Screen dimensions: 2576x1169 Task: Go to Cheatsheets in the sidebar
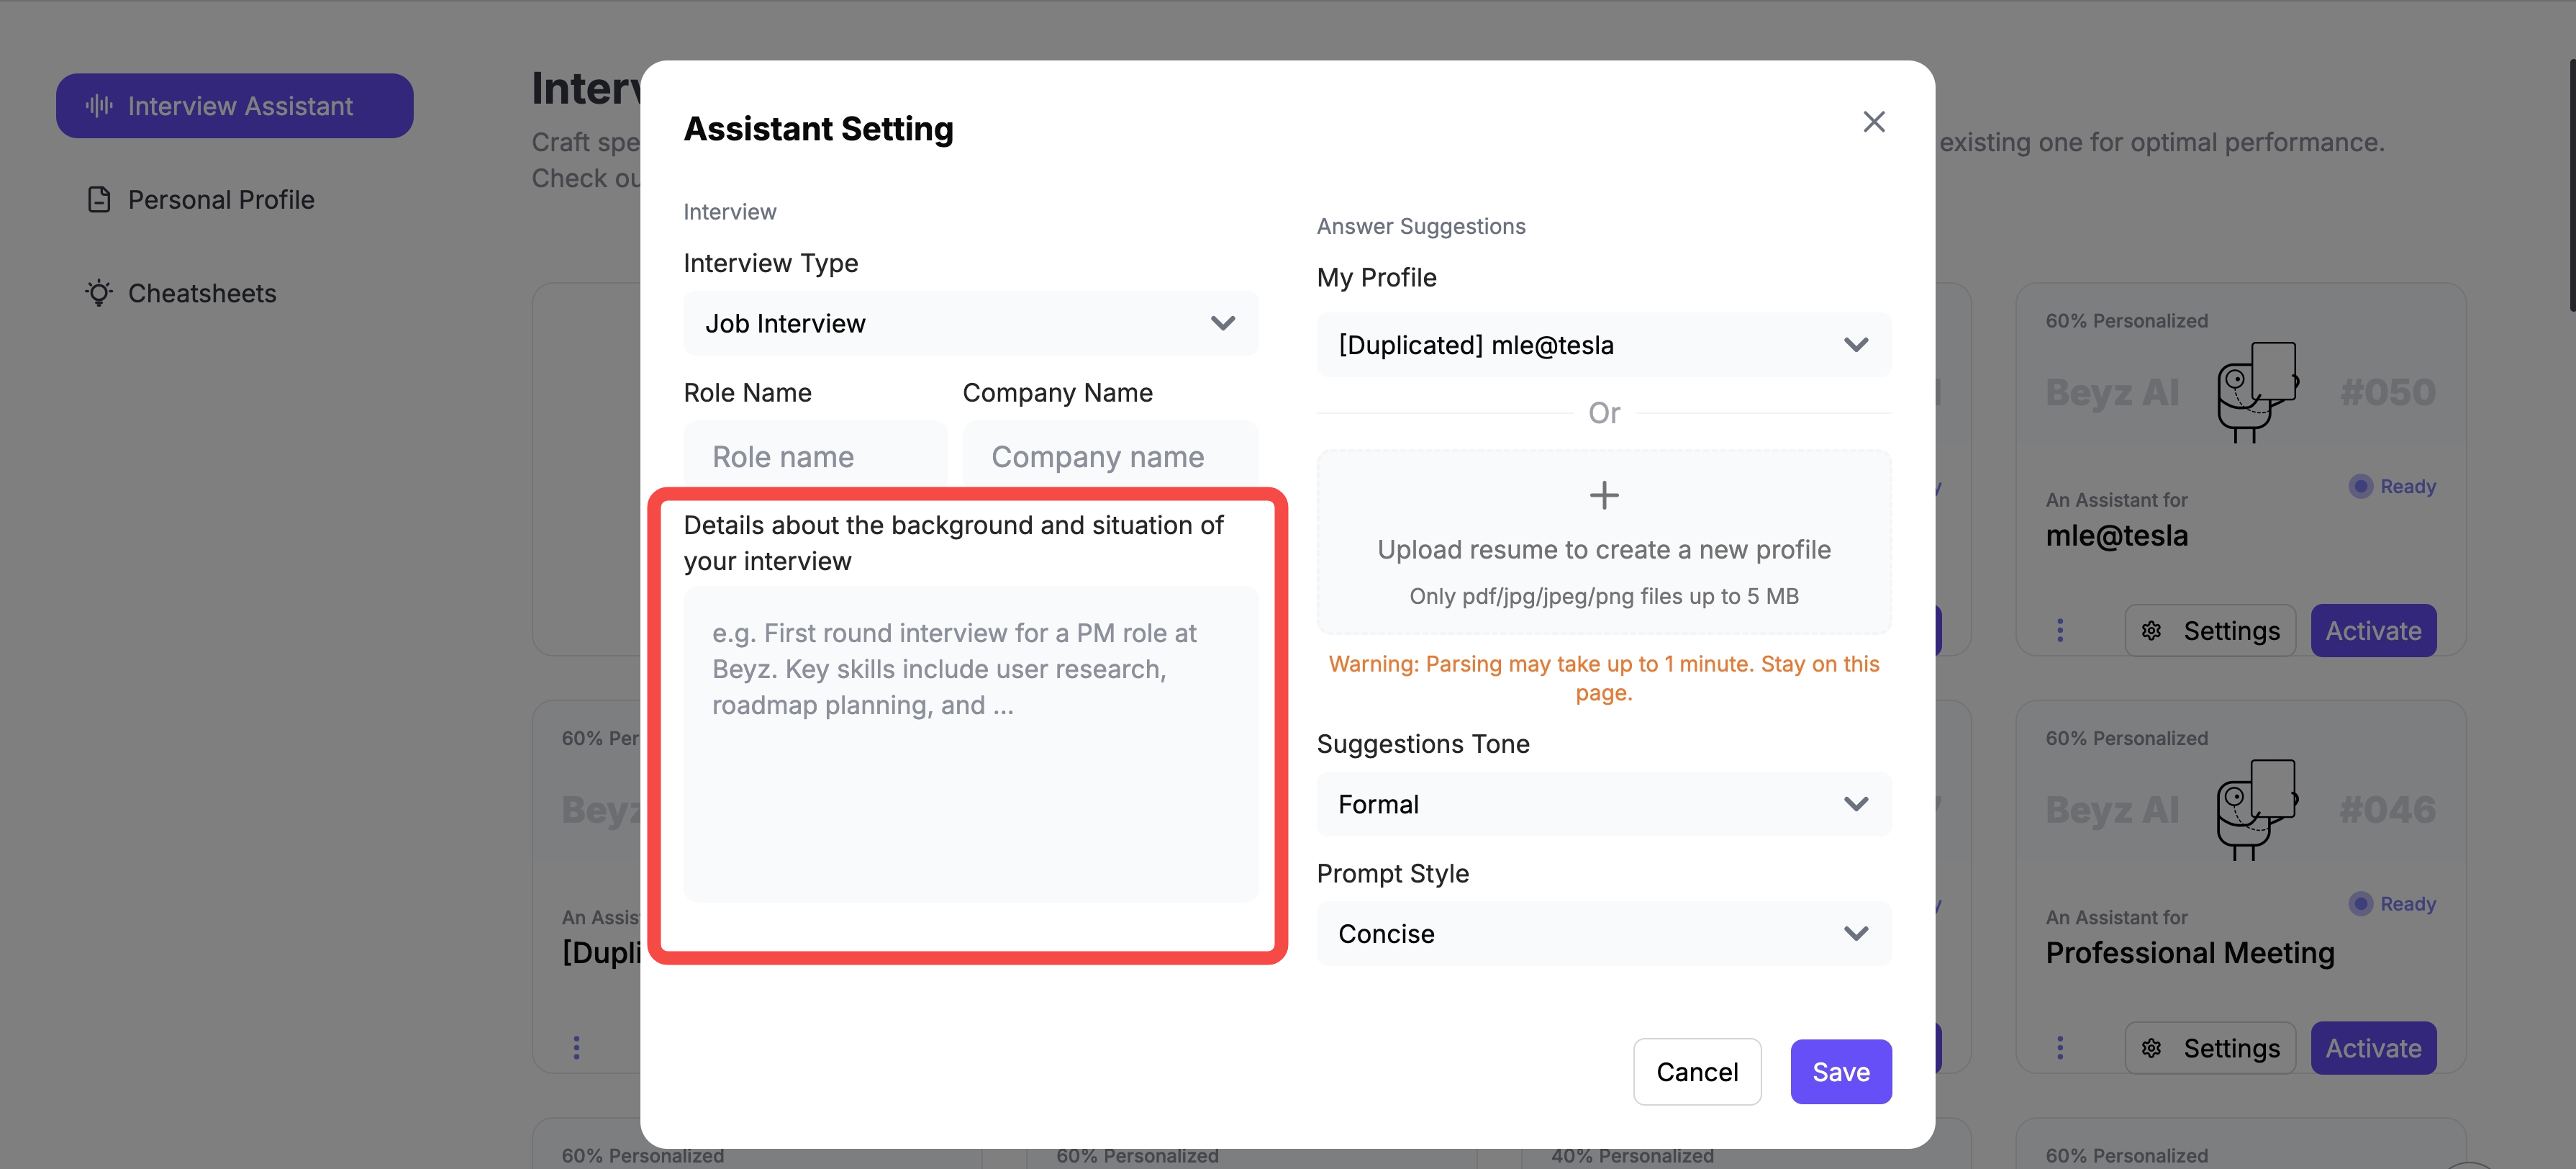(x=202, y=293)
